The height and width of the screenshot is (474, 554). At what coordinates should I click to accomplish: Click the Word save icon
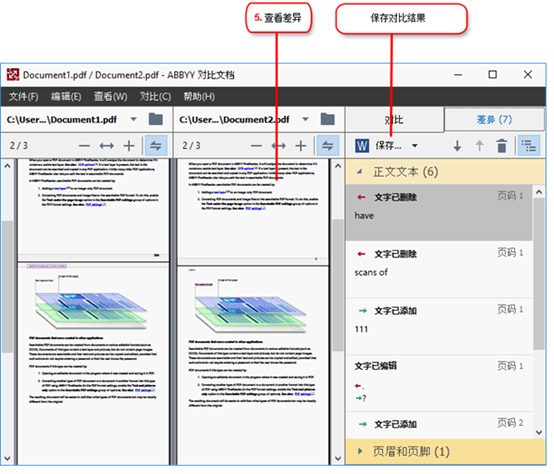coord(362,146)
